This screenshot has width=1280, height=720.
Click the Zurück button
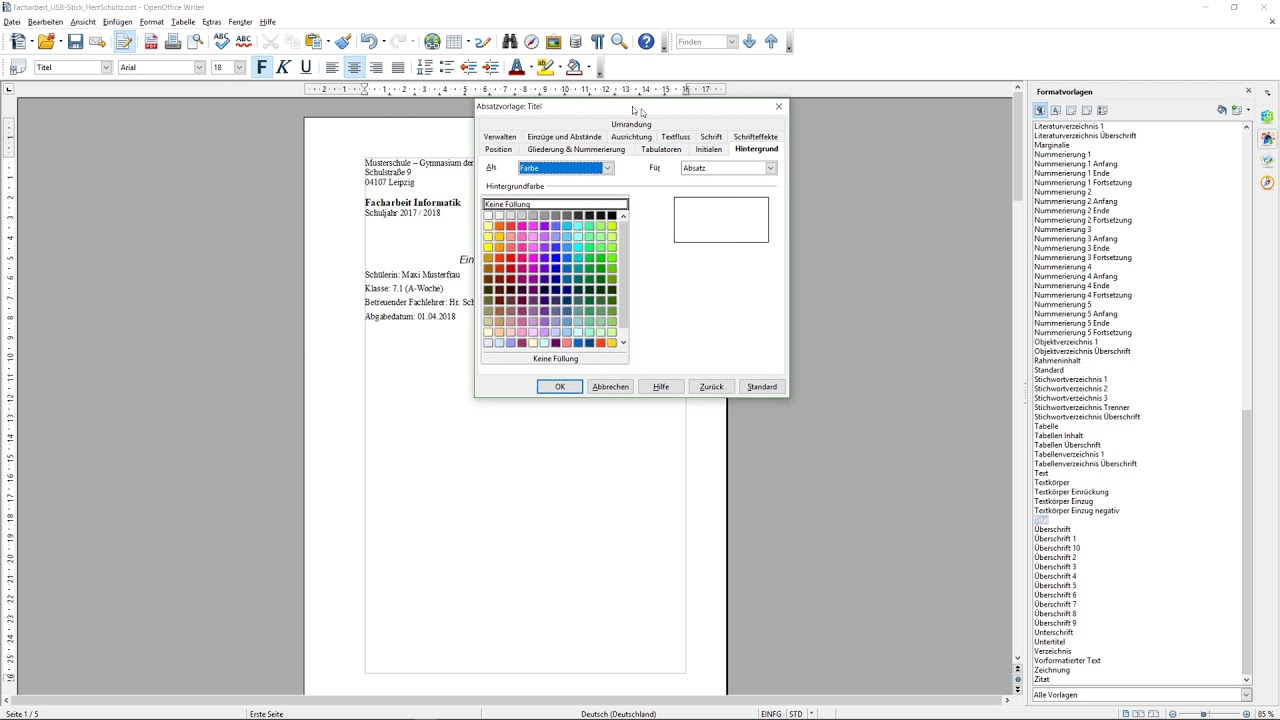[711, 387]
